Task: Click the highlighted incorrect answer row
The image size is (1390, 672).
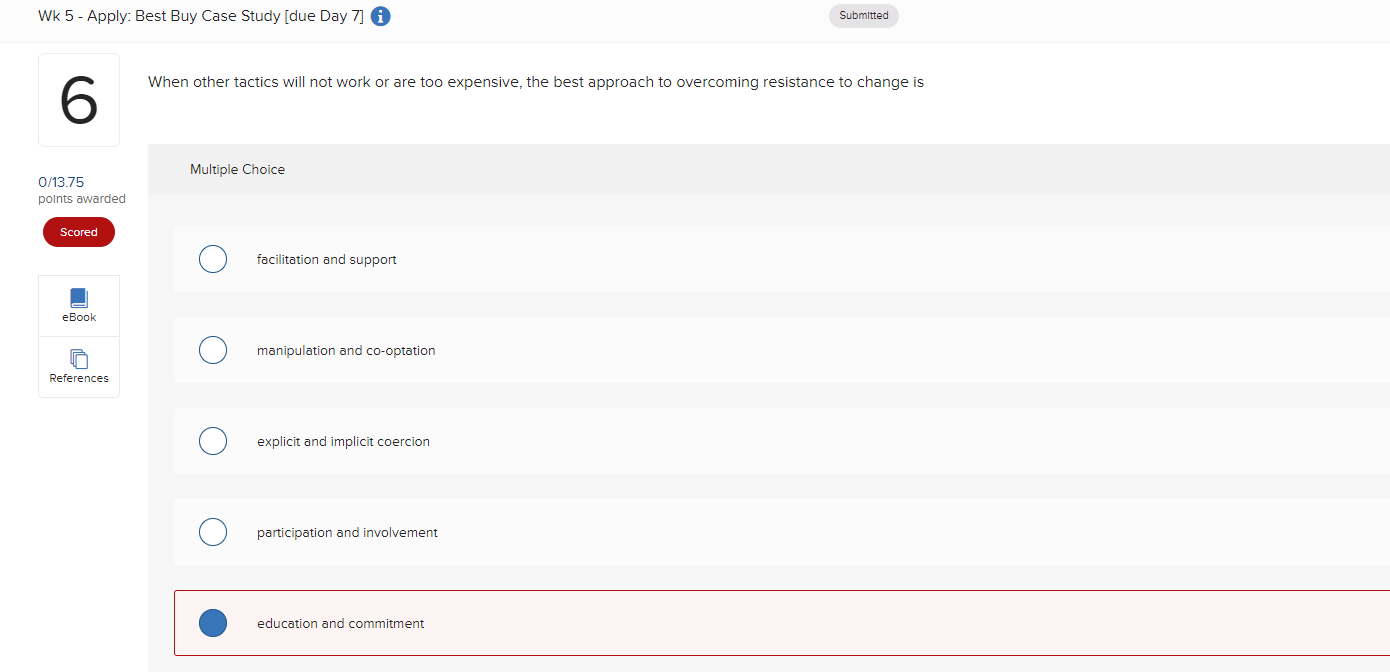Action: (700, 622)
